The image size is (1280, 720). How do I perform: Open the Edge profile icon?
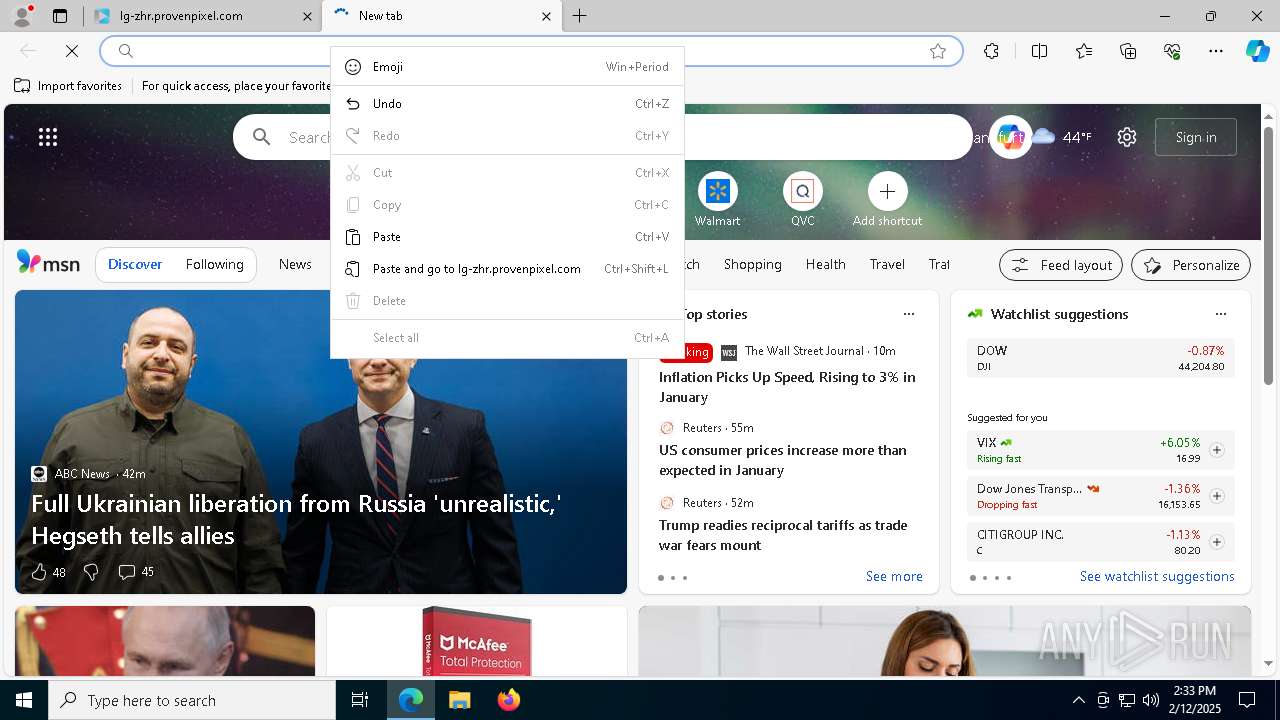21,16
